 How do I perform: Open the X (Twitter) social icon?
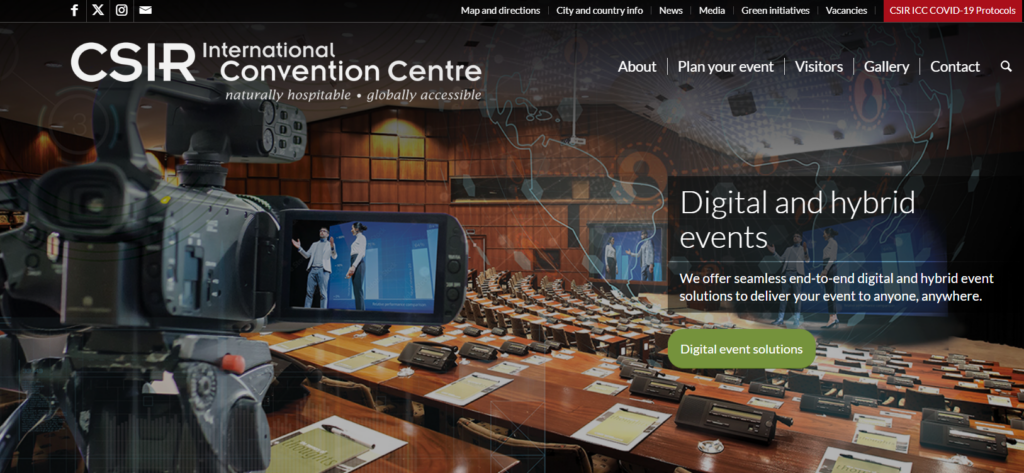[x=98, y=10]
